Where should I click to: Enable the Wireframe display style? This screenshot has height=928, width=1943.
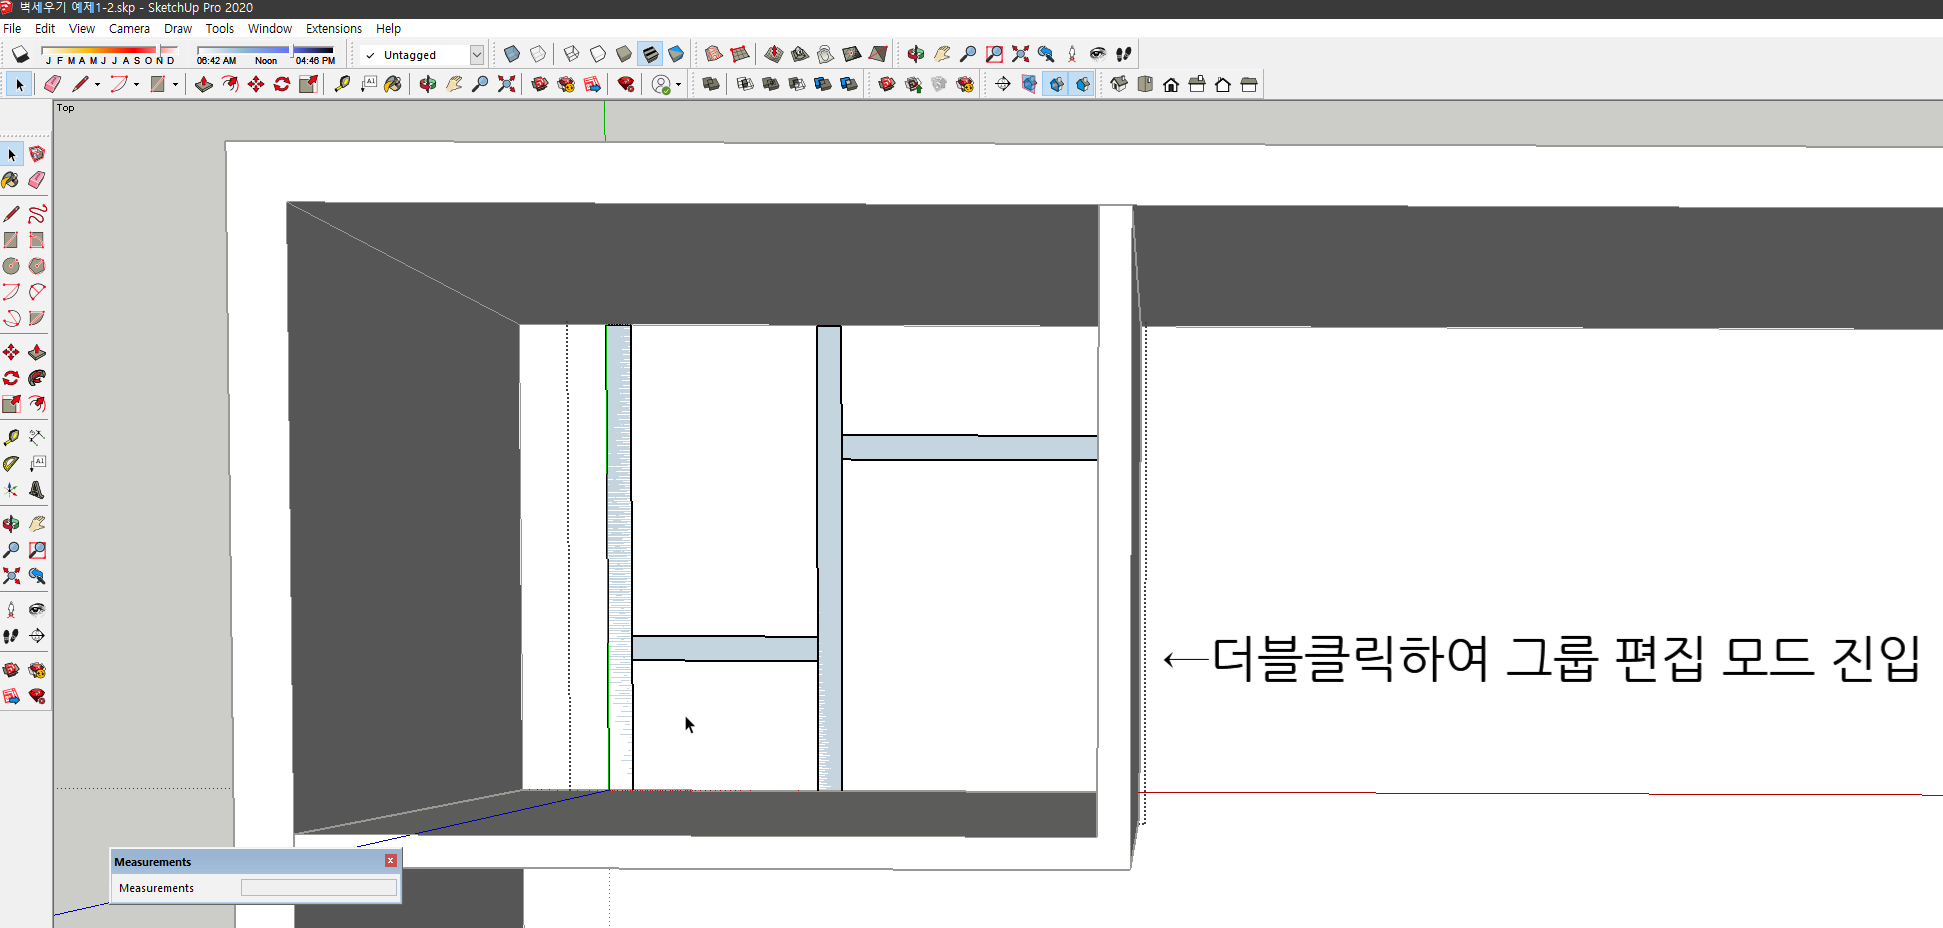click(x=572, y=54)
